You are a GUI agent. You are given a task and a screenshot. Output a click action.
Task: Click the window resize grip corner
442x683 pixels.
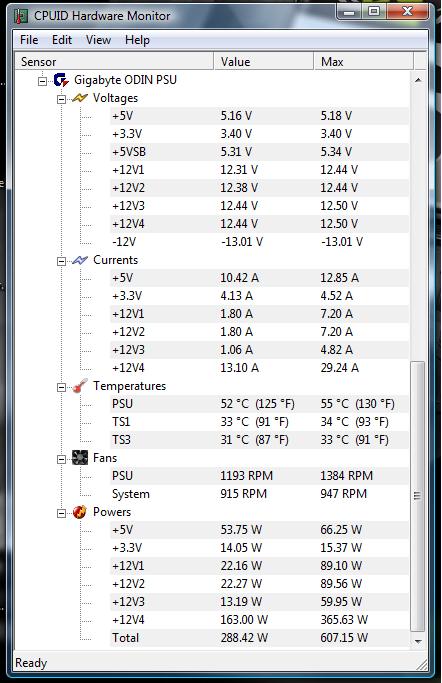coord(421,664)
